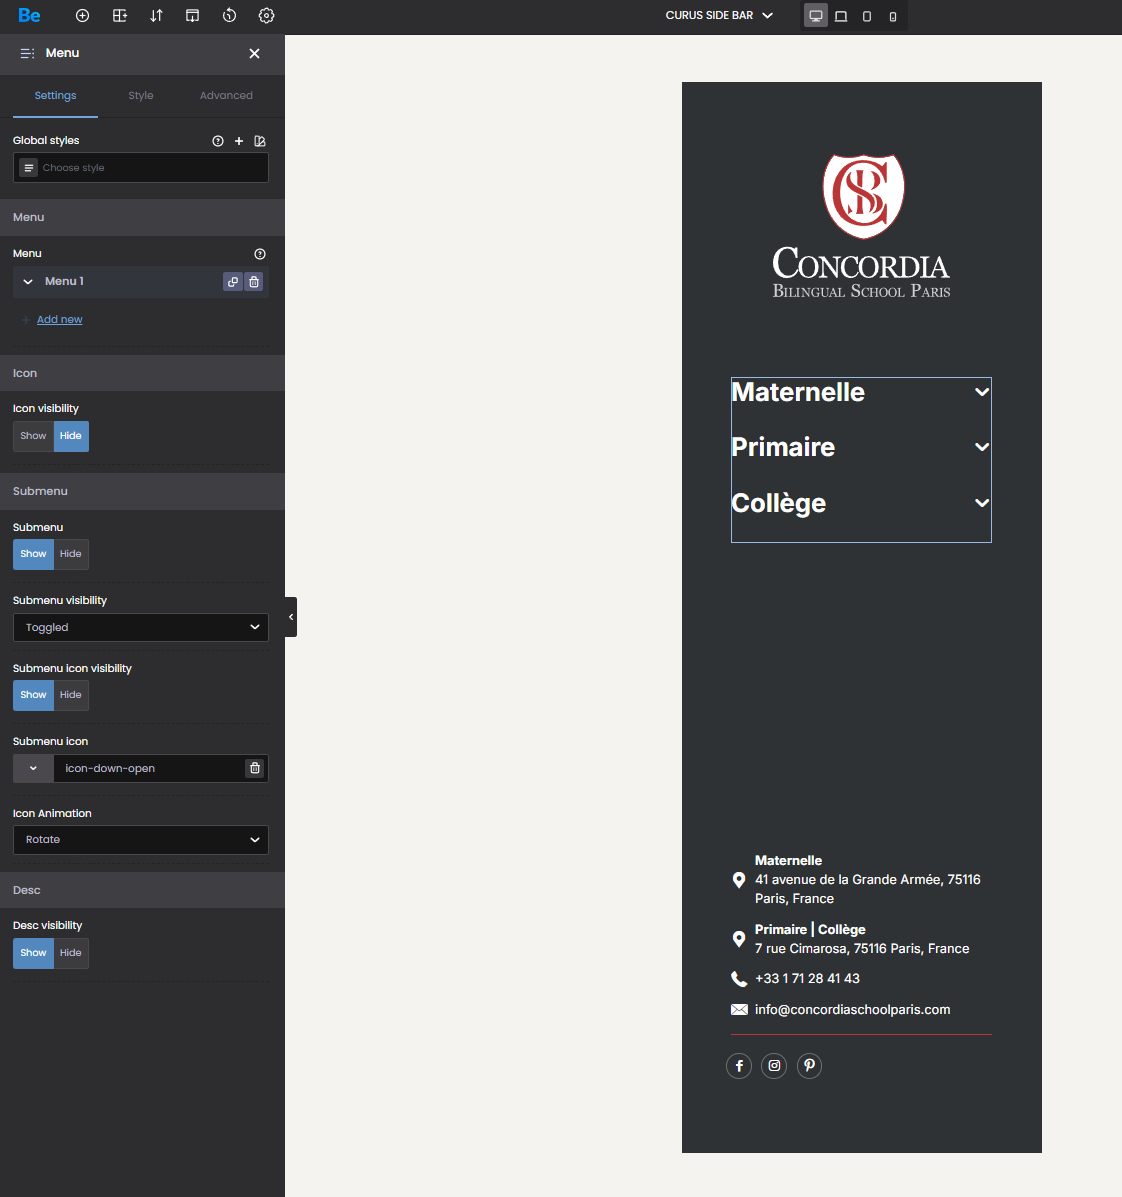The width and height of the screenshot is (1122, 1197).
Task: Collapse the Icon section header
Action: 142,373
